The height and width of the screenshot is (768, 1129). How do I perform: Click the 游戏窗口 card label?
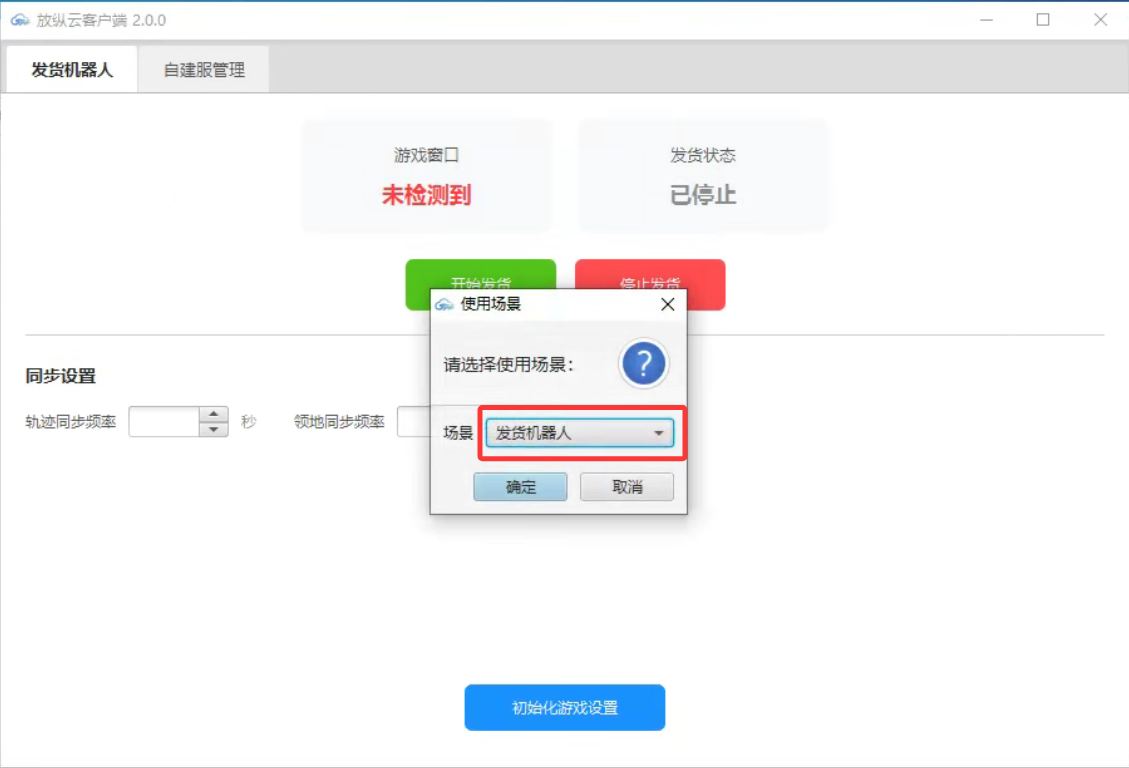point(426,155)
